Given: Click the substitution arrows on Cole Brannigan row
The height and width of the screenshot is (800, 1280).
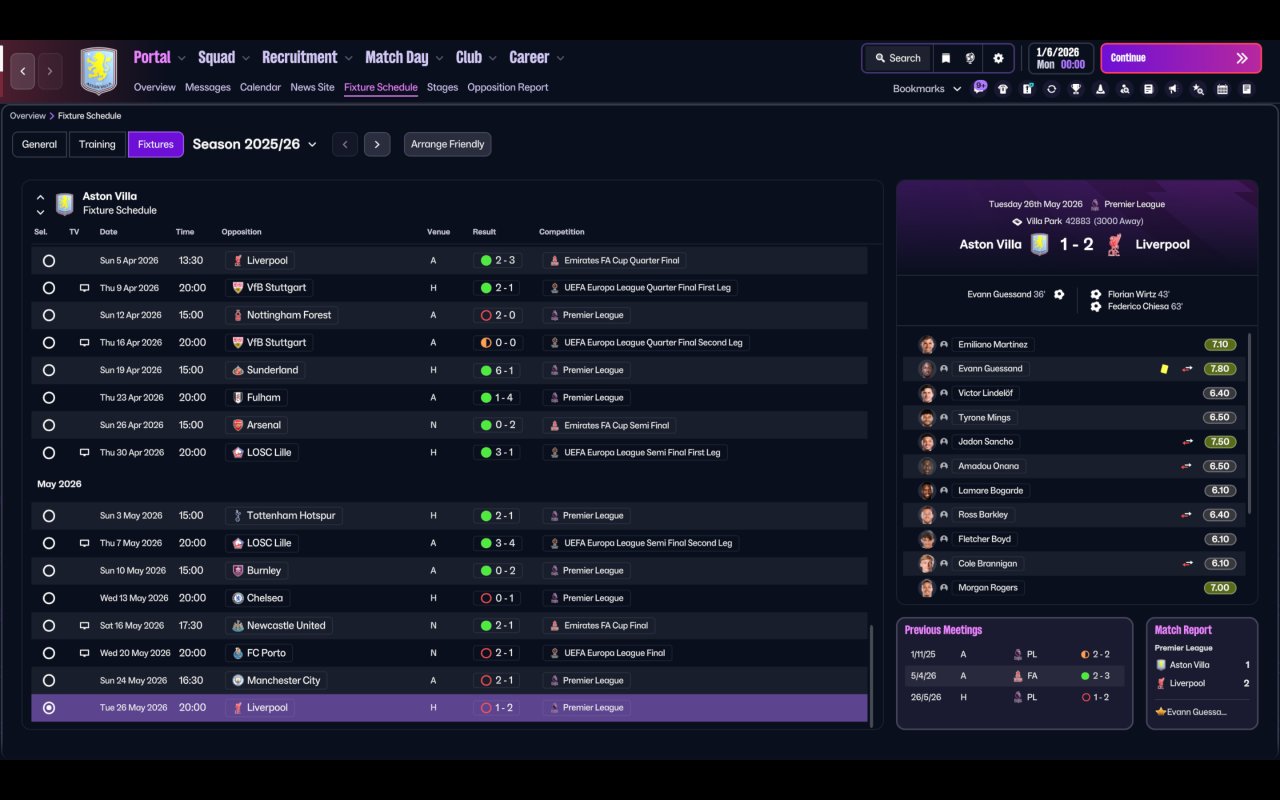Looking at the screenshot, I should click(1187, 564).
